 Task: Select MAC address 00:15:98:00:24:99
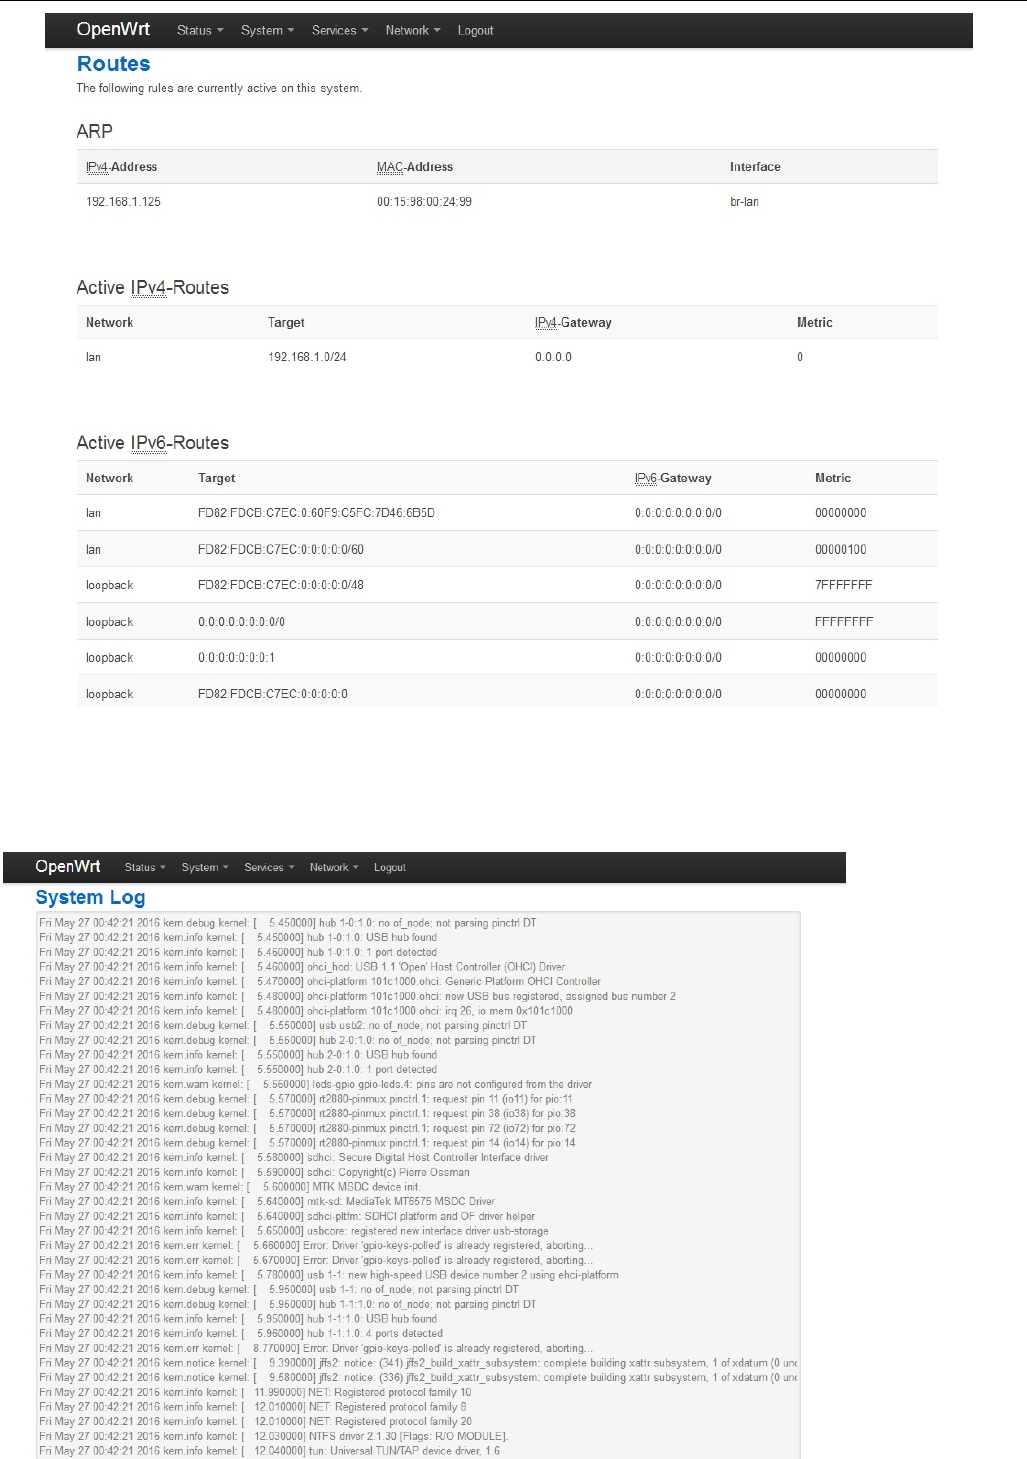[424, 202]
